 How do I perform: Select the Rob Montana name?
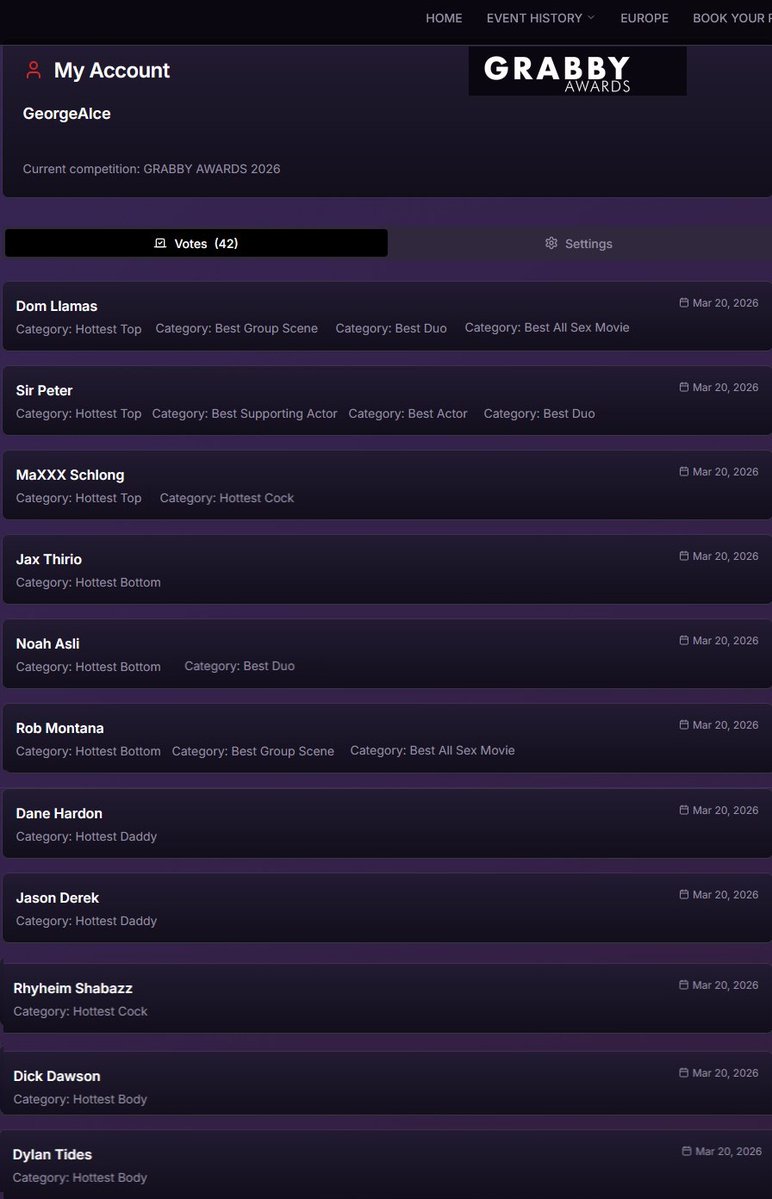point(60,728)
